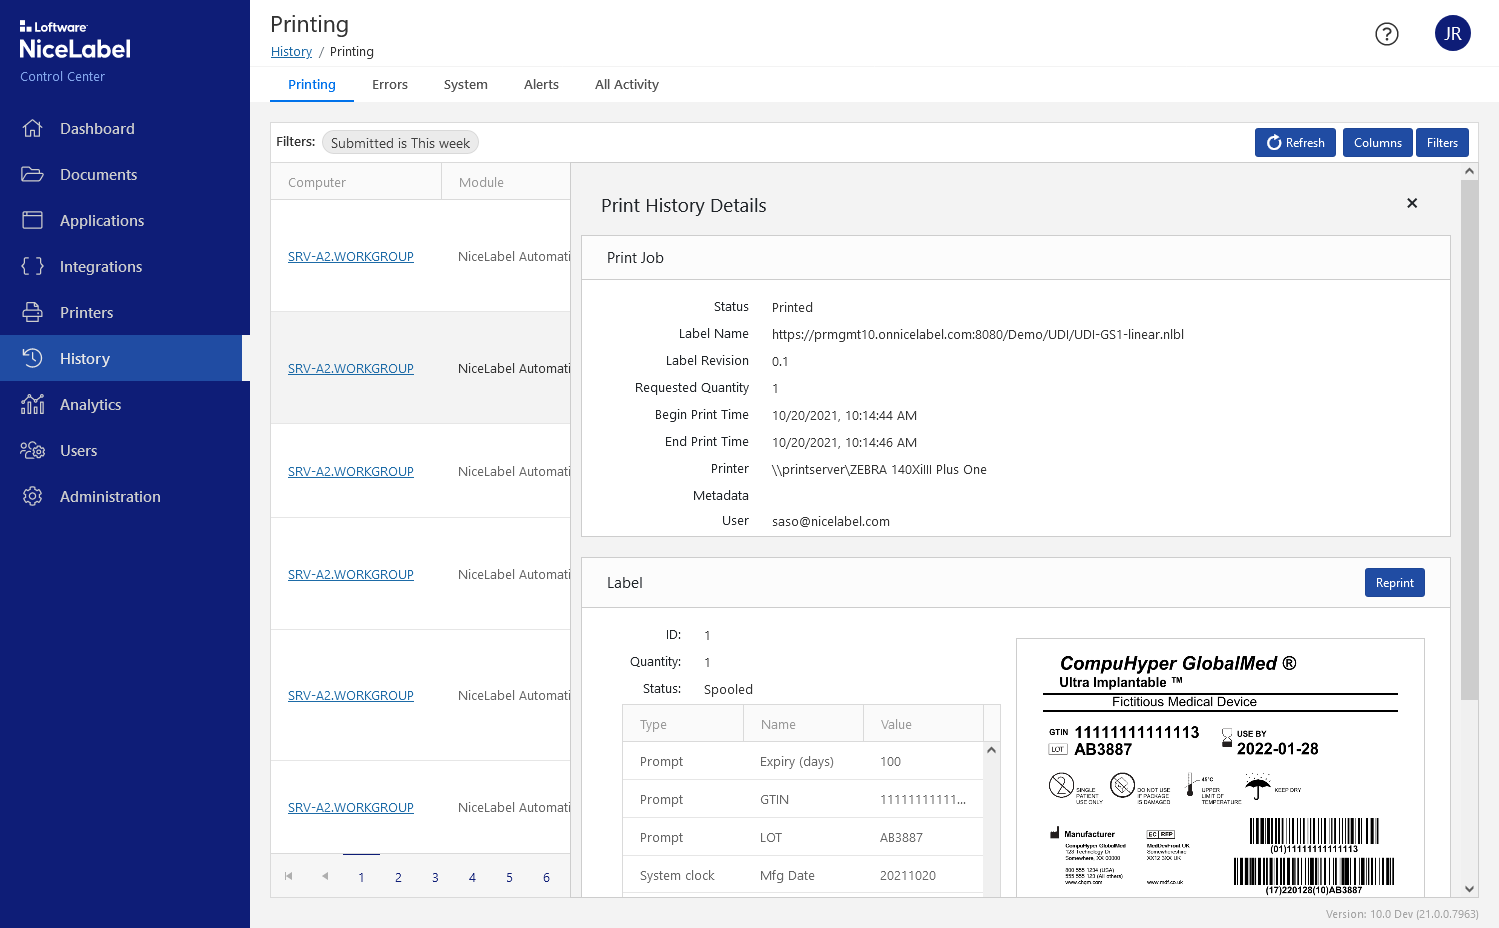Viewport: 1499px width, 928px height.
Task: Go to first page arrow in pagination
Action: coord(289,876)
